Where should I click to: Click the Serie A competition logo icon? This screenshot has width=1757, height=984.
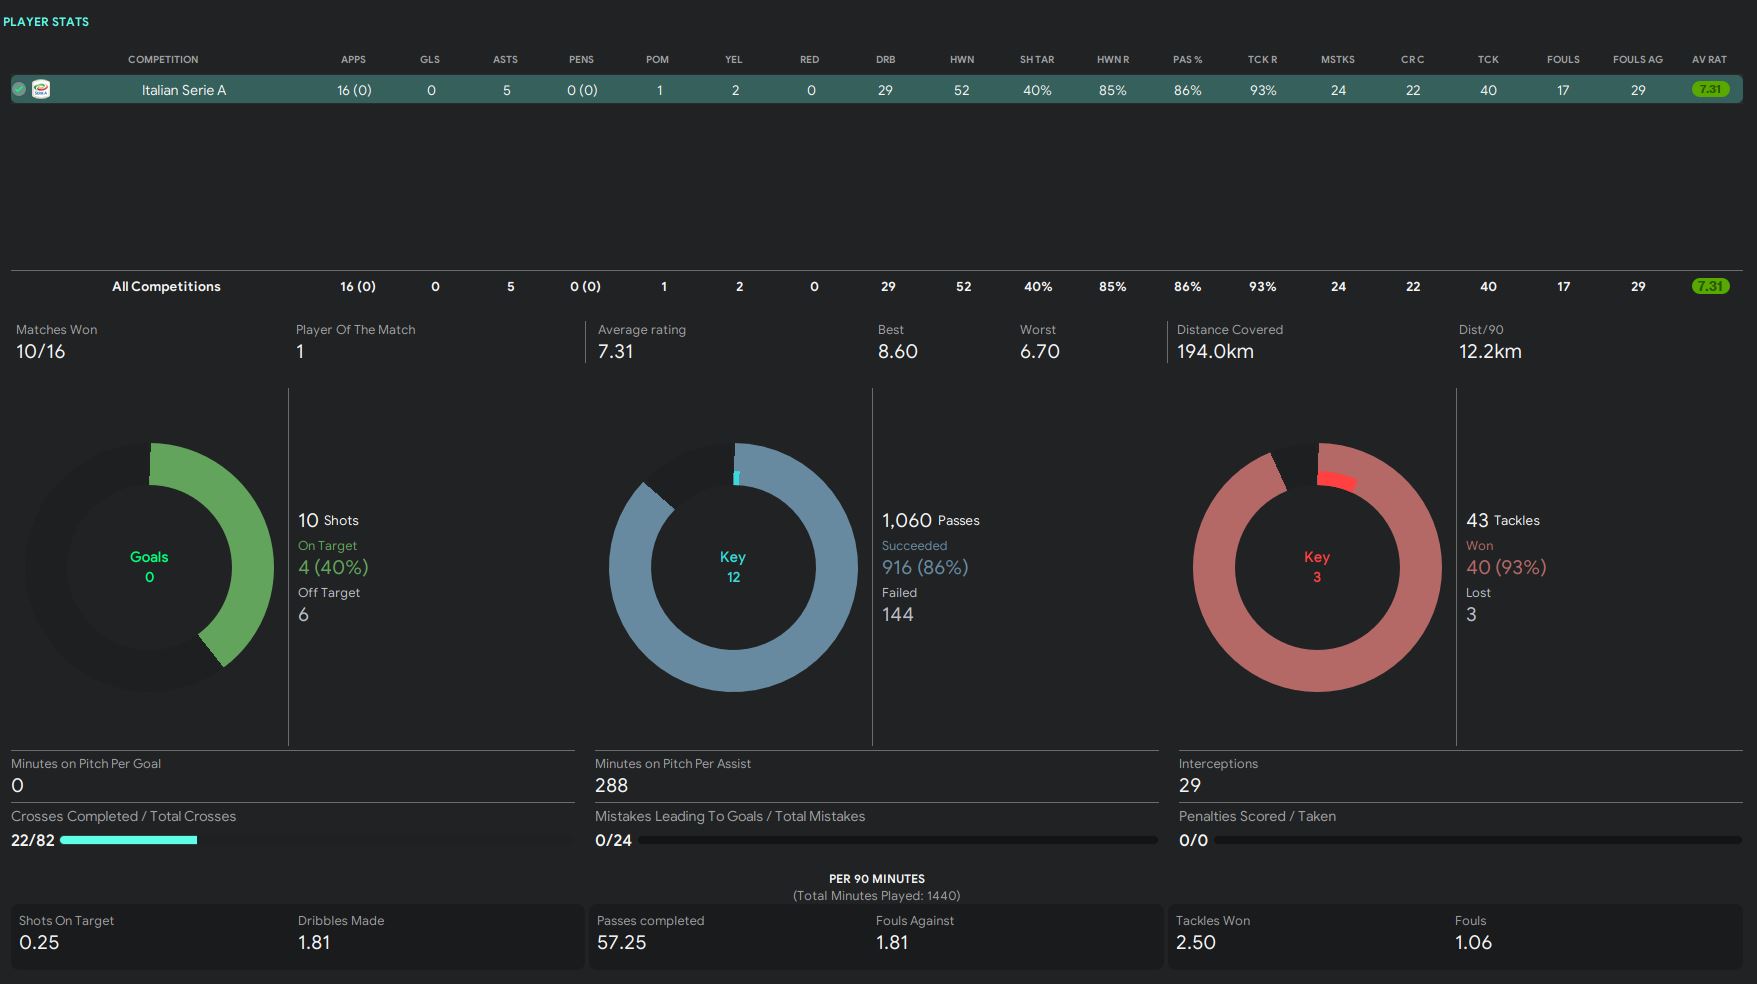pyautogui.click(x=41, y=89)
